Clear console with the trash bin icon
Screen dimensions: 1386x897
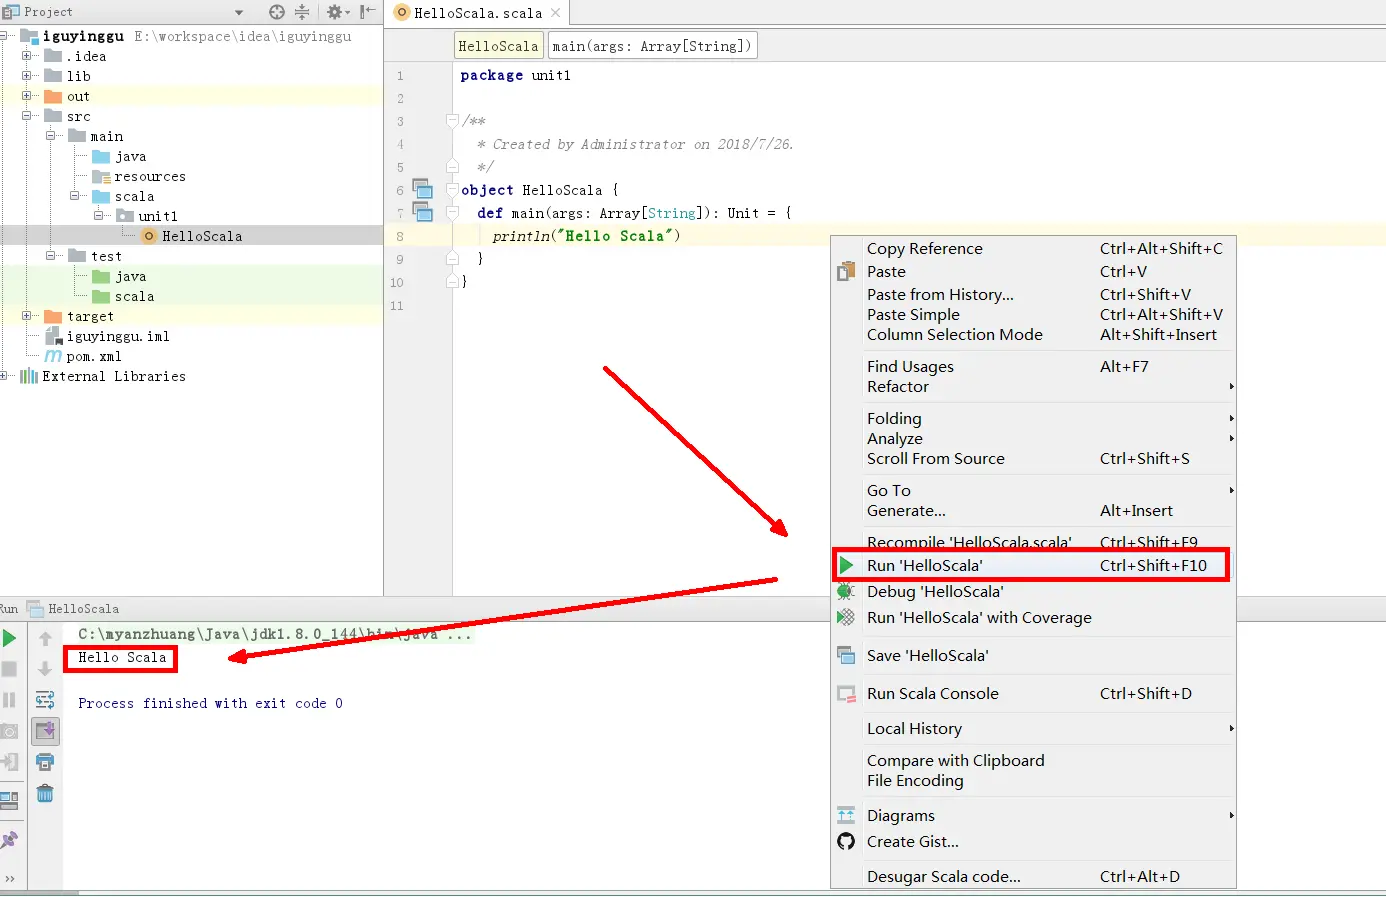coord(45,793)
